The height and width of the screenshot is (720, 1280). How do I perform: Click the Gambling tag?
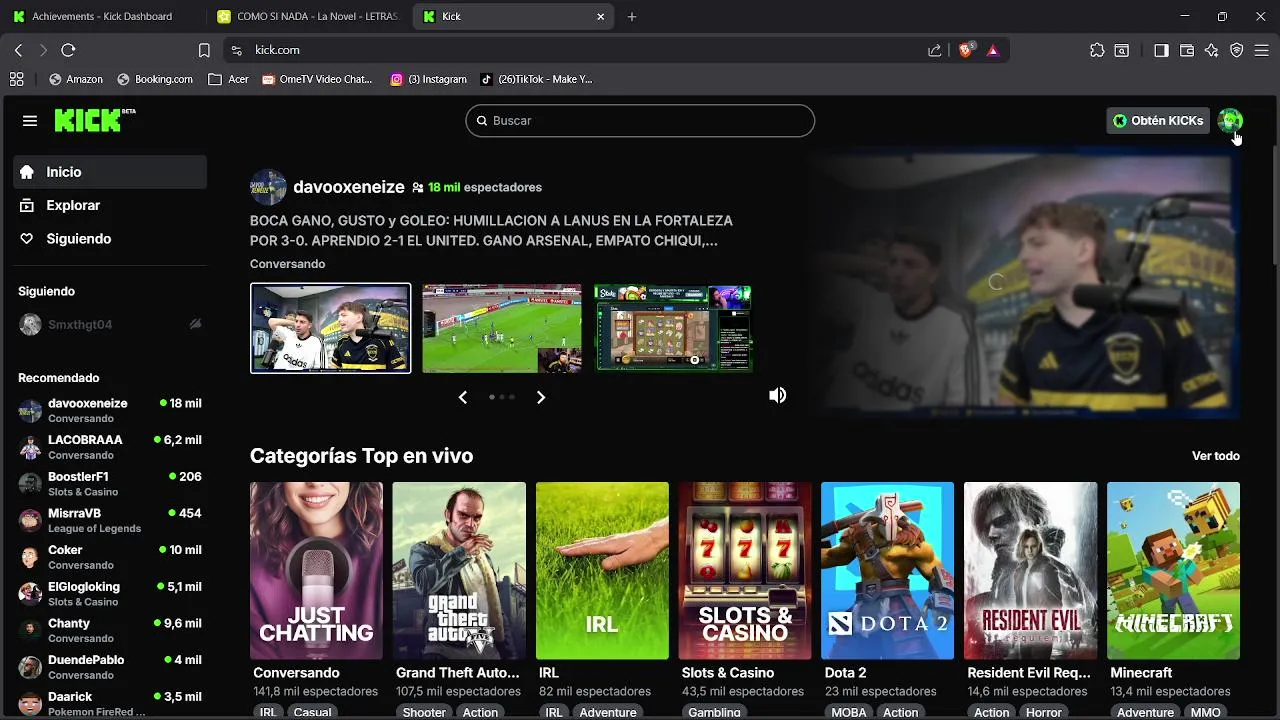[x=714, y=712]
